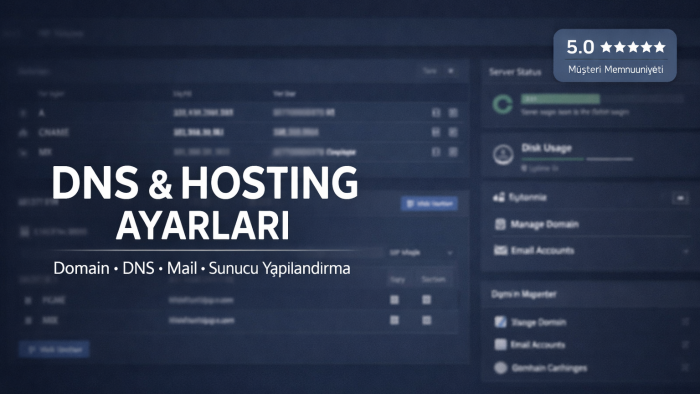Click the Manage Domain icon
The width and height of the screenshot is (700, 394).
[500, 224]
